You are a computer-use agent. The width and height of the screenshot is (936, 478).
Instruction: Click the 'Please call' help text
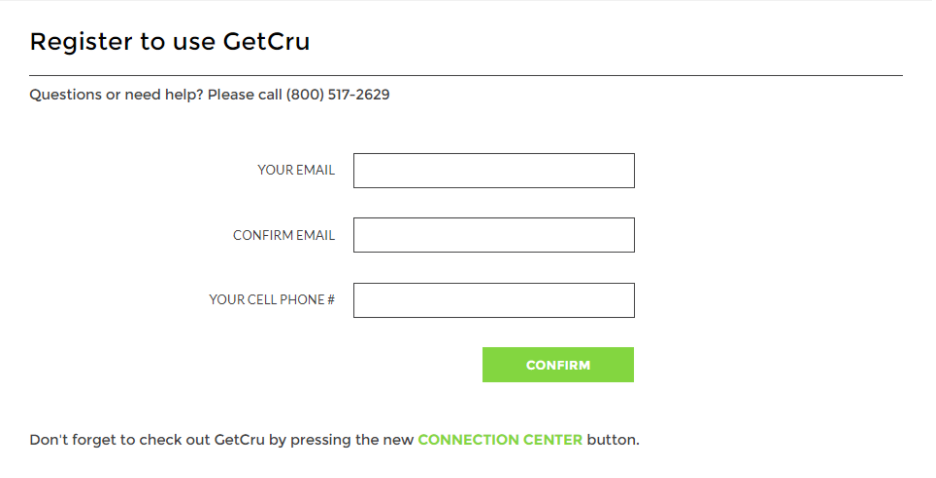[244, 96]
